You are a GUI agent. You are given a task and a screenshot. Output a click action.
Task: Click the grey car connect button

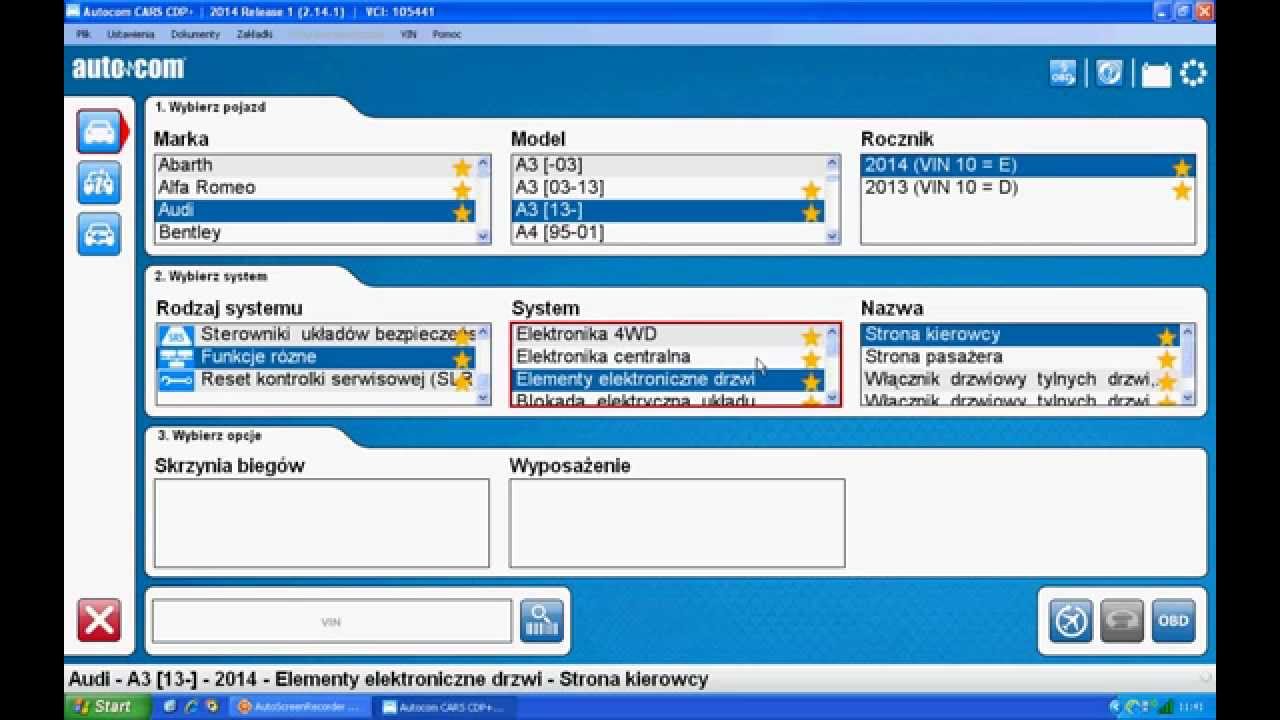coord(1121,621)
